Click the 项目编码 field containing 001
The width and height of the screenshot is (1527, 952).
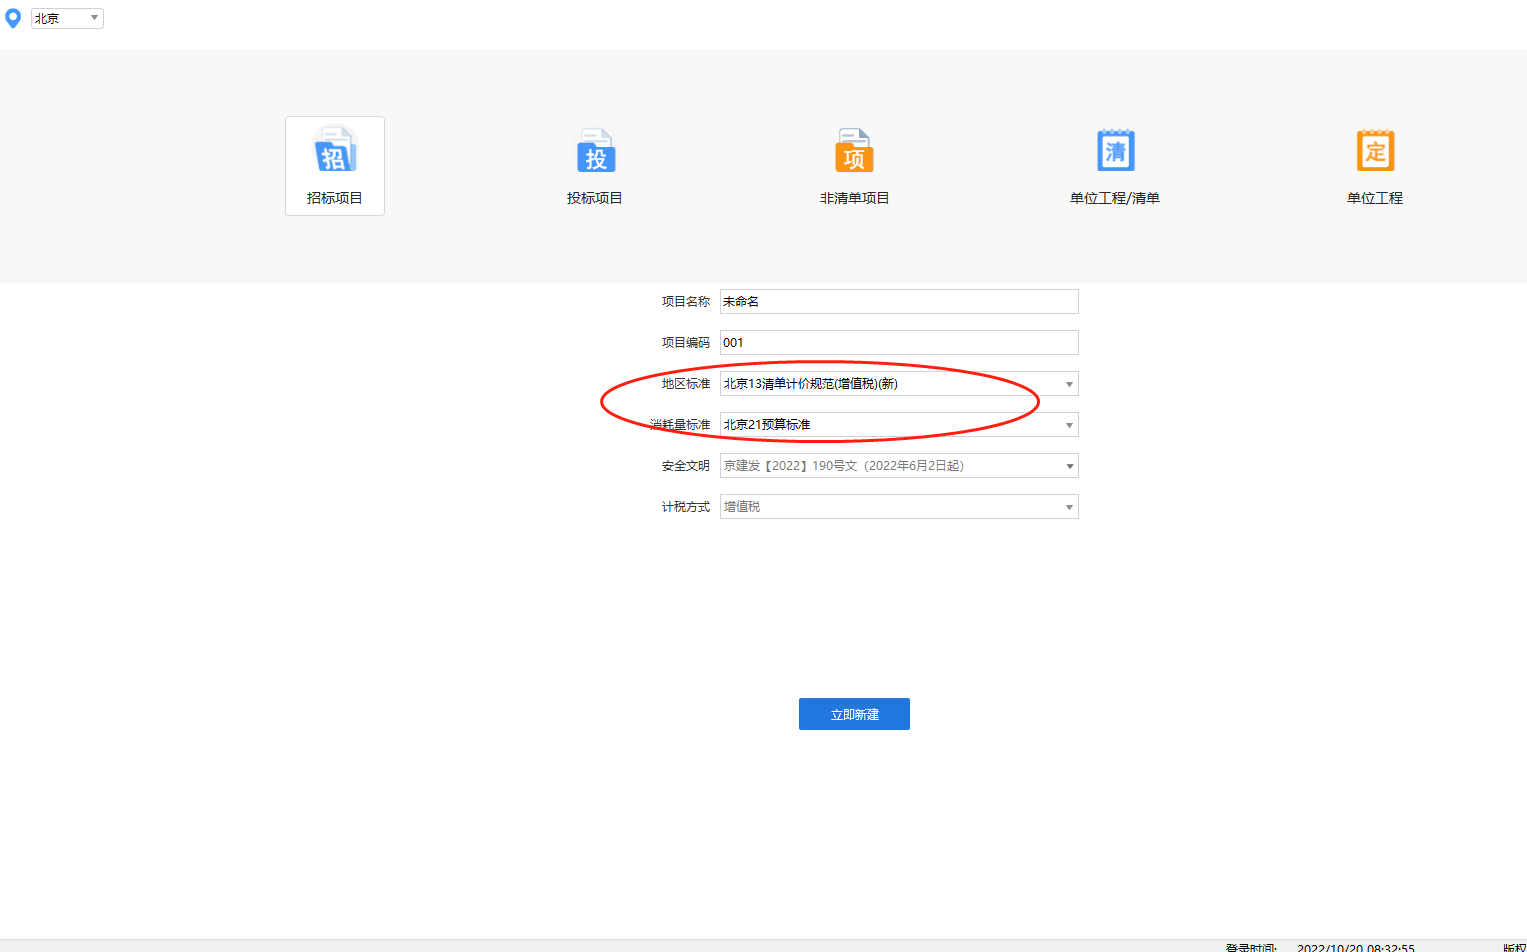pyautogui.click(x=899, y=342)
